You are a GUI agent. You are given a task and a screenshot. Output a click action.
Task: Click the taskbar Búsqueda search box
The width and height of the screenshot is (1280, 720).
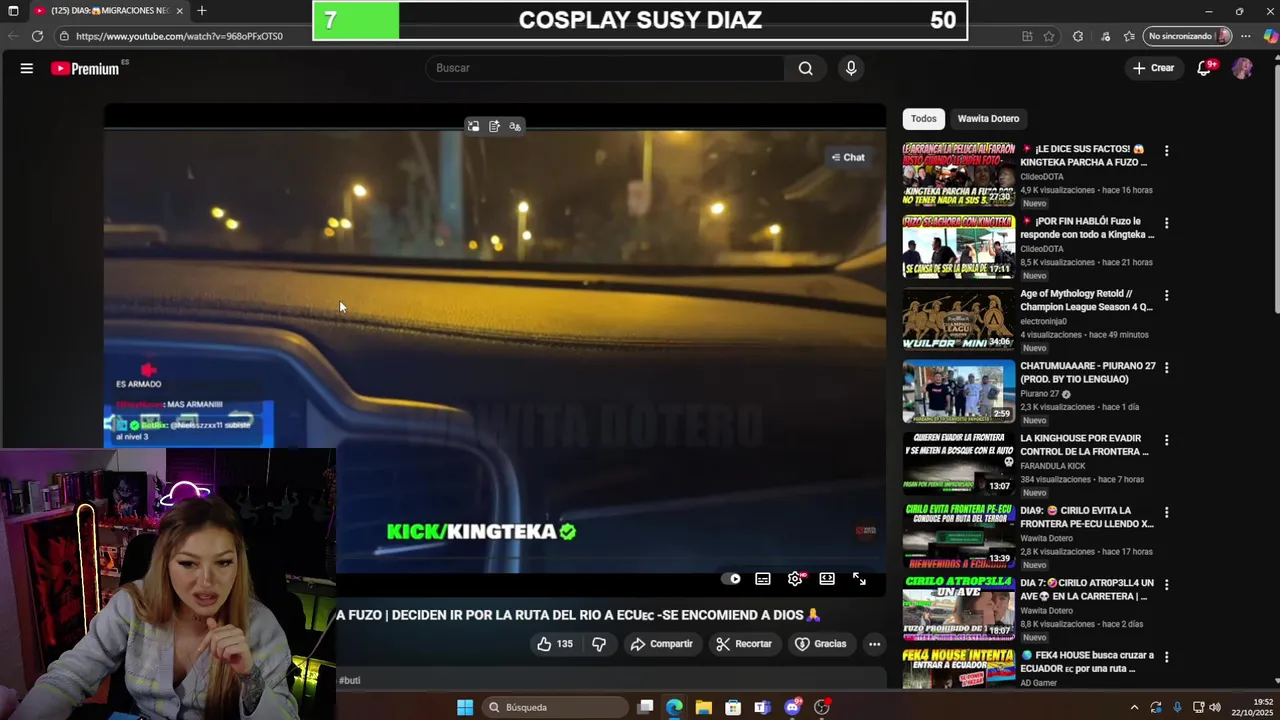(554, 707)
